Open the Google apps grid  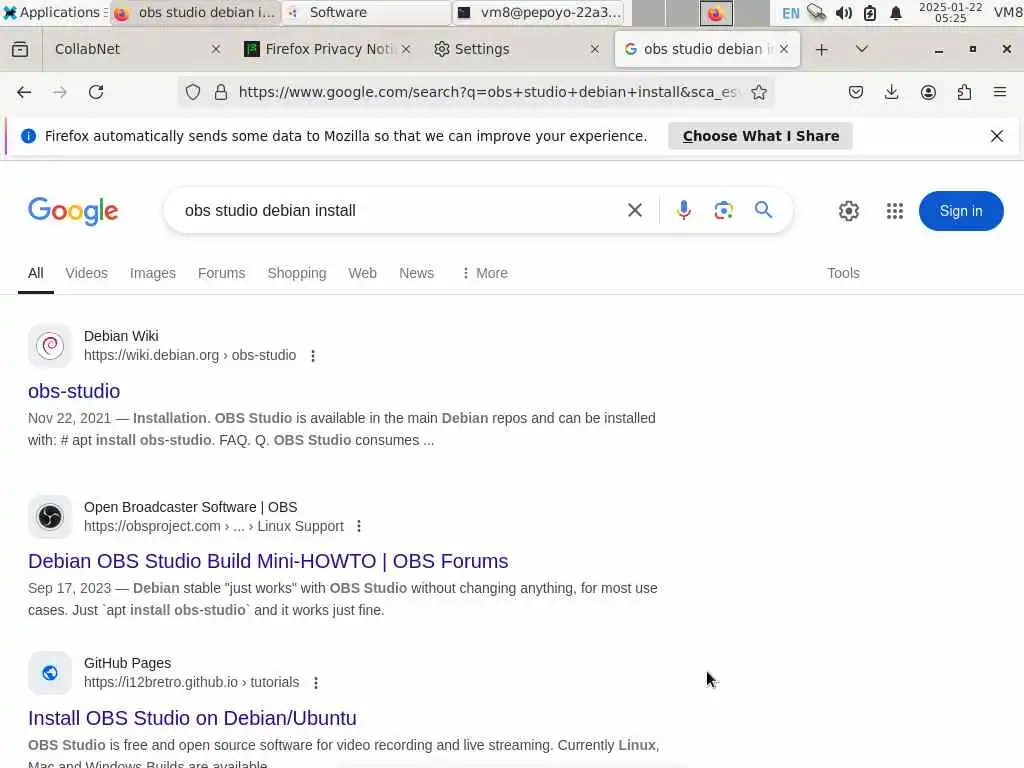tap(895, 211)
